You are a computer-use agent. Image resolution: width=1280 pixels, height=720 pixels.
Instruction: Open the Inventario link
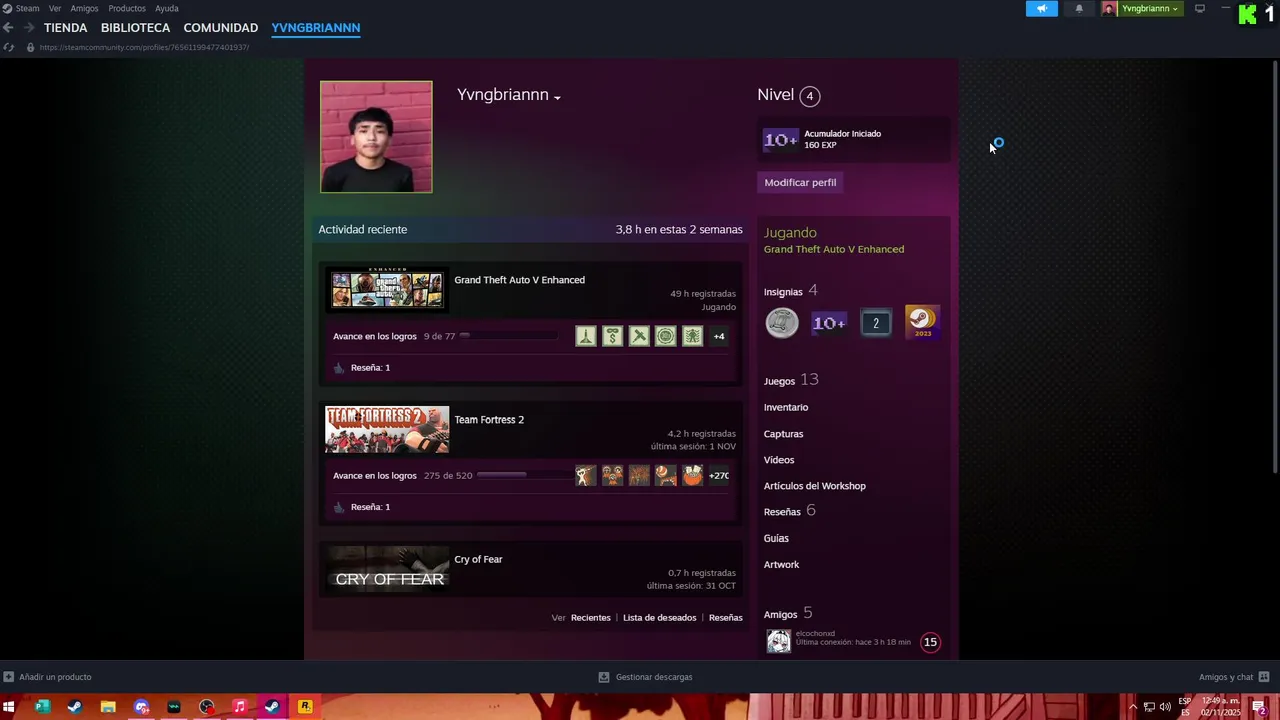pyautogui.click(x=786, y=407)
